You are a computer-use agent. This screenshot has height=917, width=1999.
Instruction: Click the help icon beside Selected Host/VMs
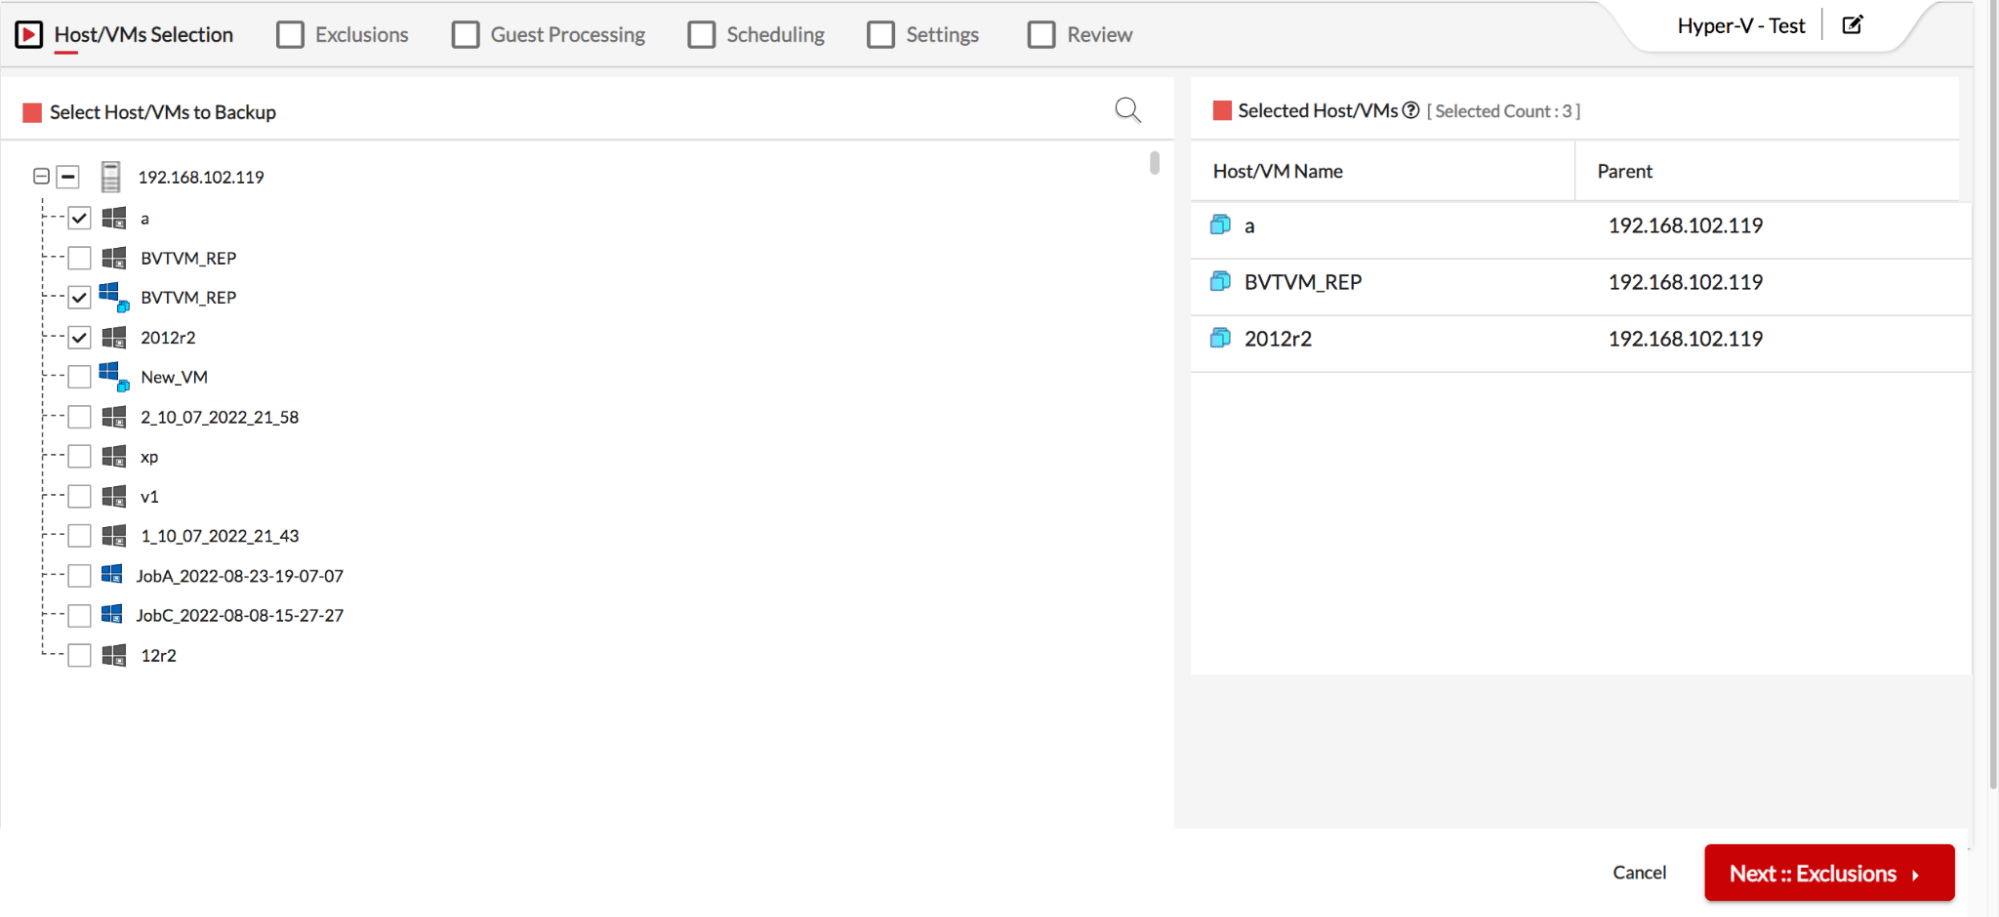point(1410,111)
